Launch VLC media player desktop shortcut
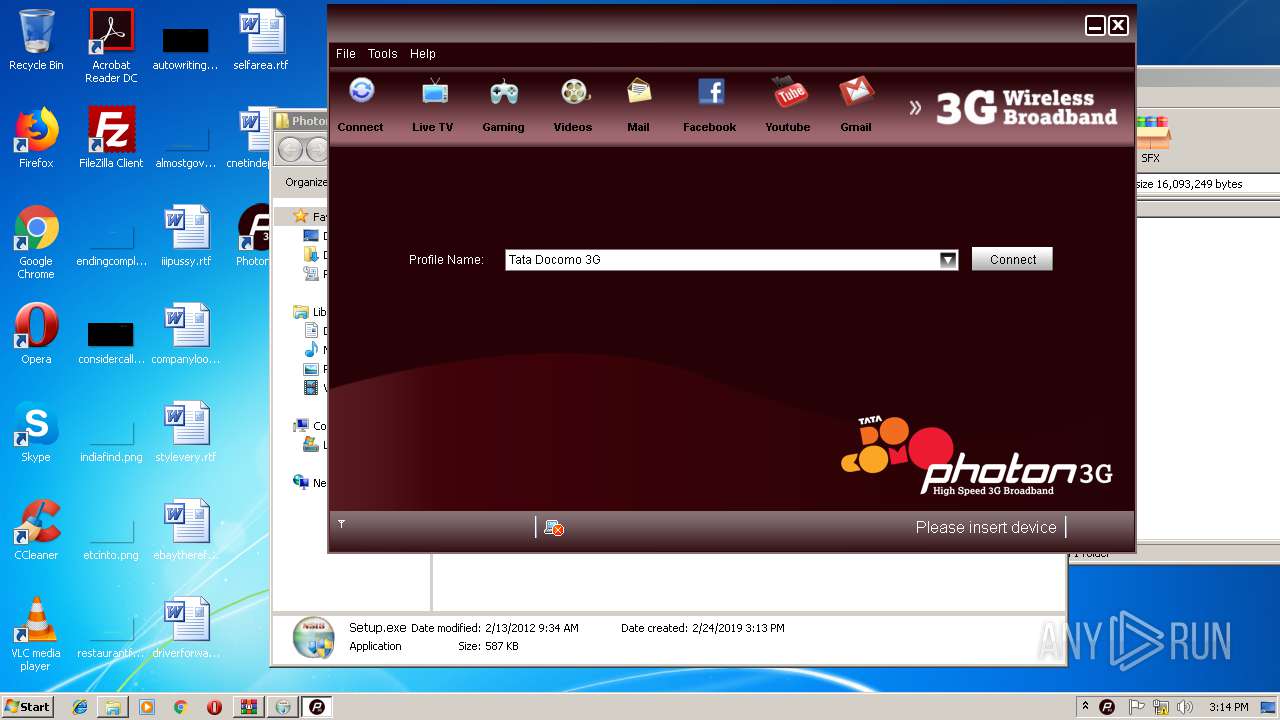This screenshot has width=1280, height=720. tap(36, 634)
